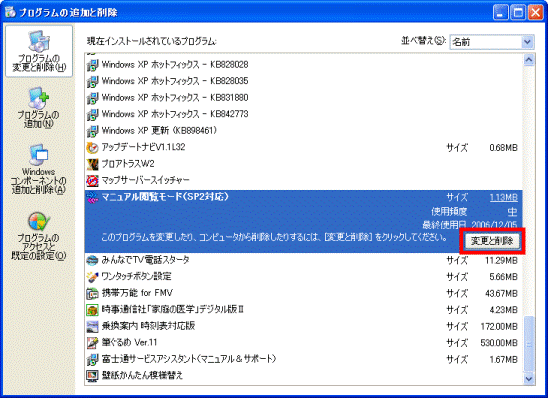The image size is (548, 398).
Task: Click icon of Windows XP 更新 KB898461
Action: 92,131
